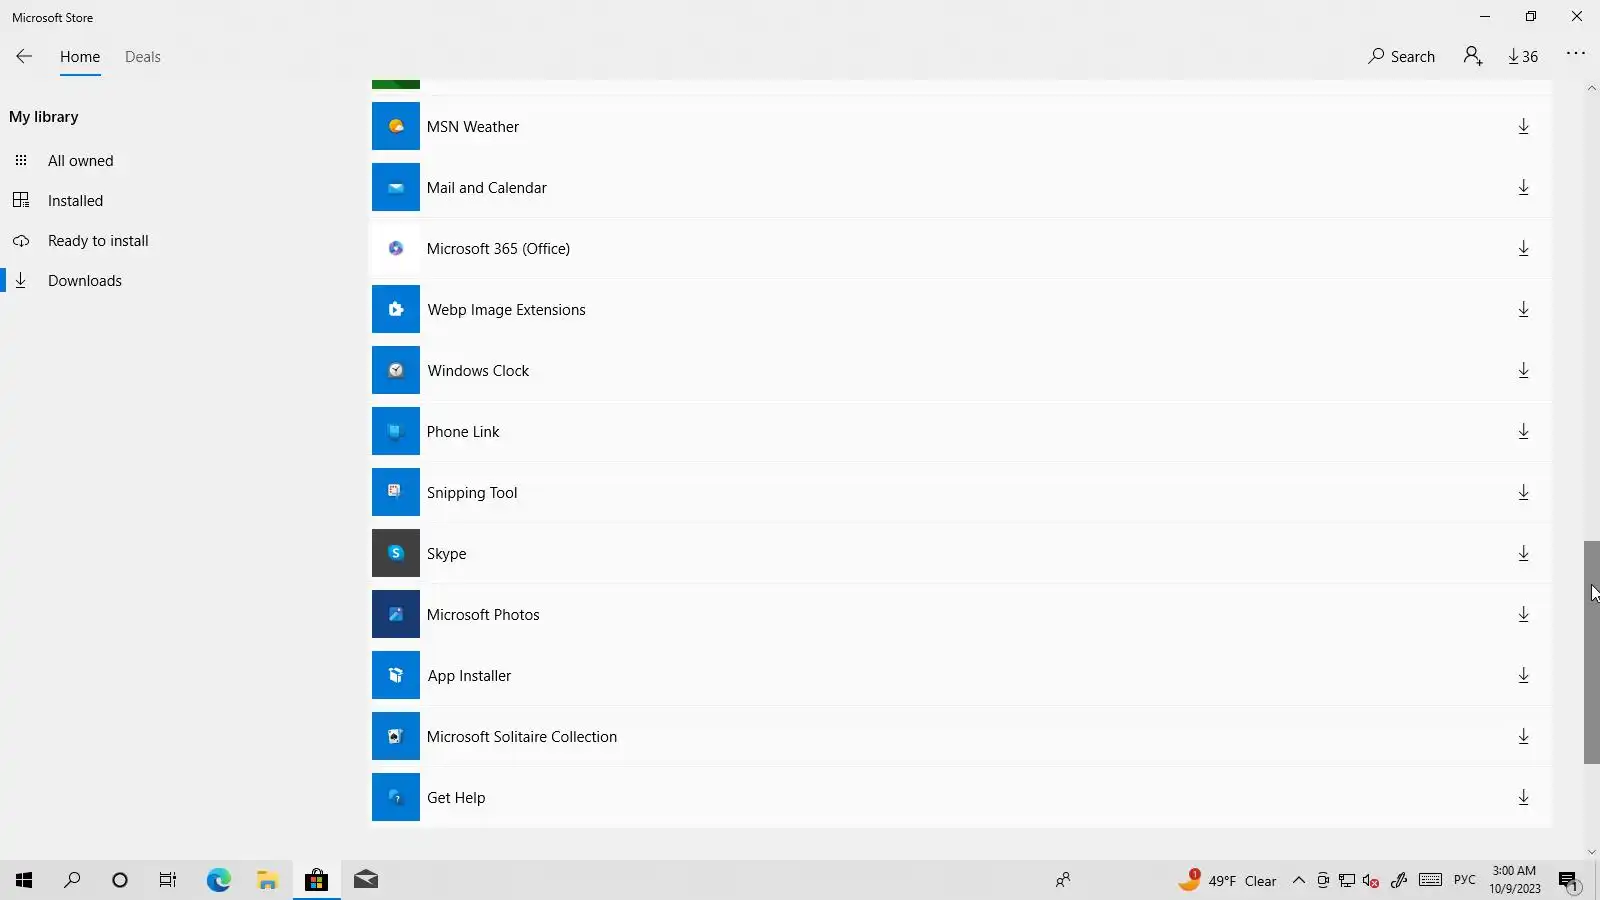
Task: Open the MSN Weather app tile icon
Action: coord(396,127)
